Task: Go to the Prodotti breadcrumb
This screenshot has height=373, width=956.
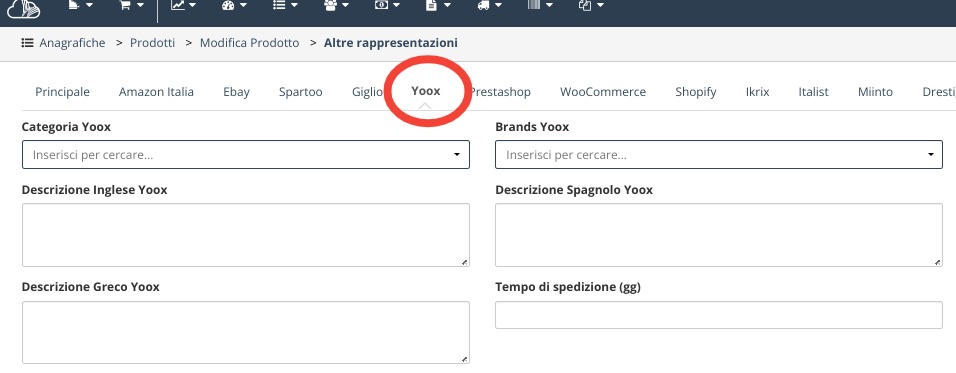Action: click(x=152, y=43)
